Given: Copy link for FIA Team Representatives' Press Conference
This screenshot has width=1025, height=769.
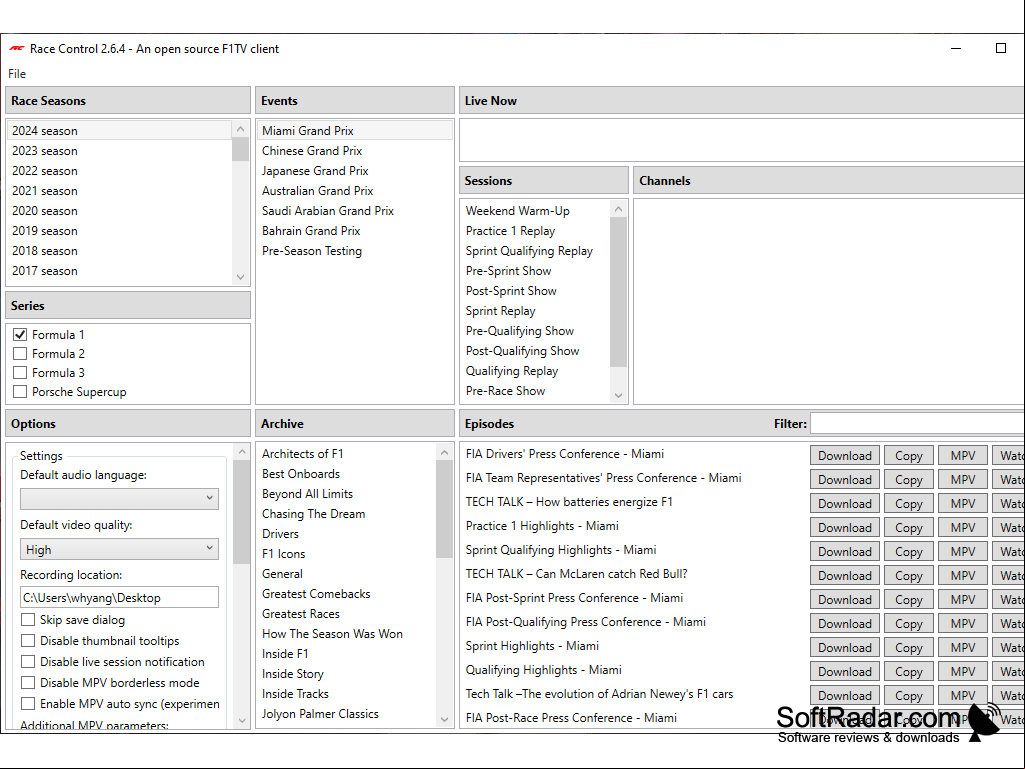Looking at the screenshot, I should [x=909, y=480].
